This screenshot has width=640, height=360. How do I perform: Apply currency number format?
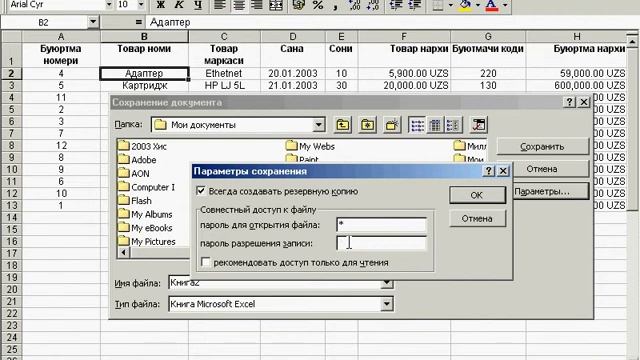click(299, 5)
